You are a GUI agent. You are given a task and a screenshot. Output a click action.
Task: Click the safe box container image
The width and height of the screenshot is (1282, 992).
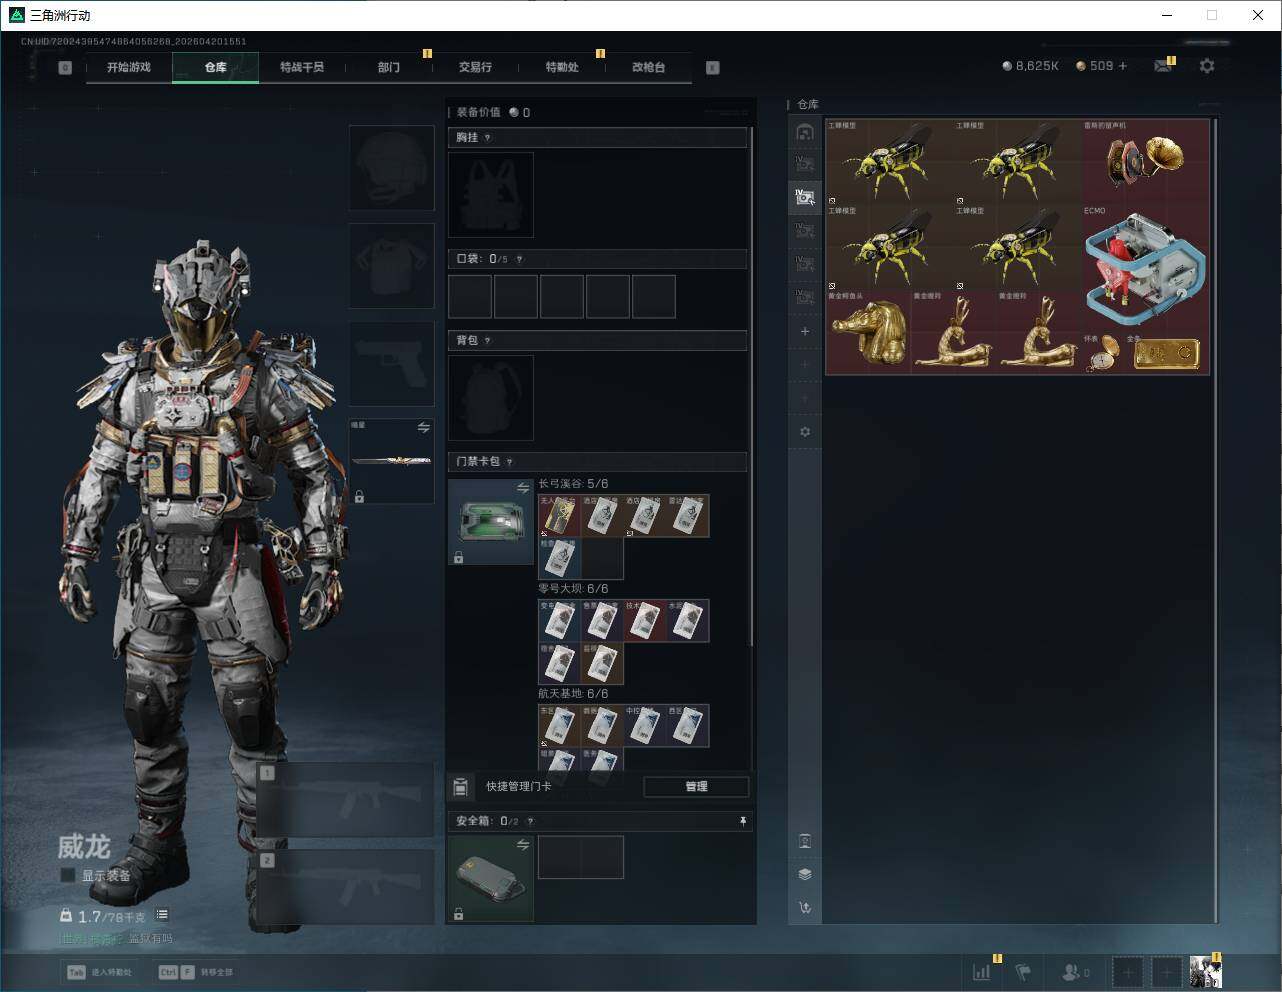pyautogui.click(x=491, y=878)
